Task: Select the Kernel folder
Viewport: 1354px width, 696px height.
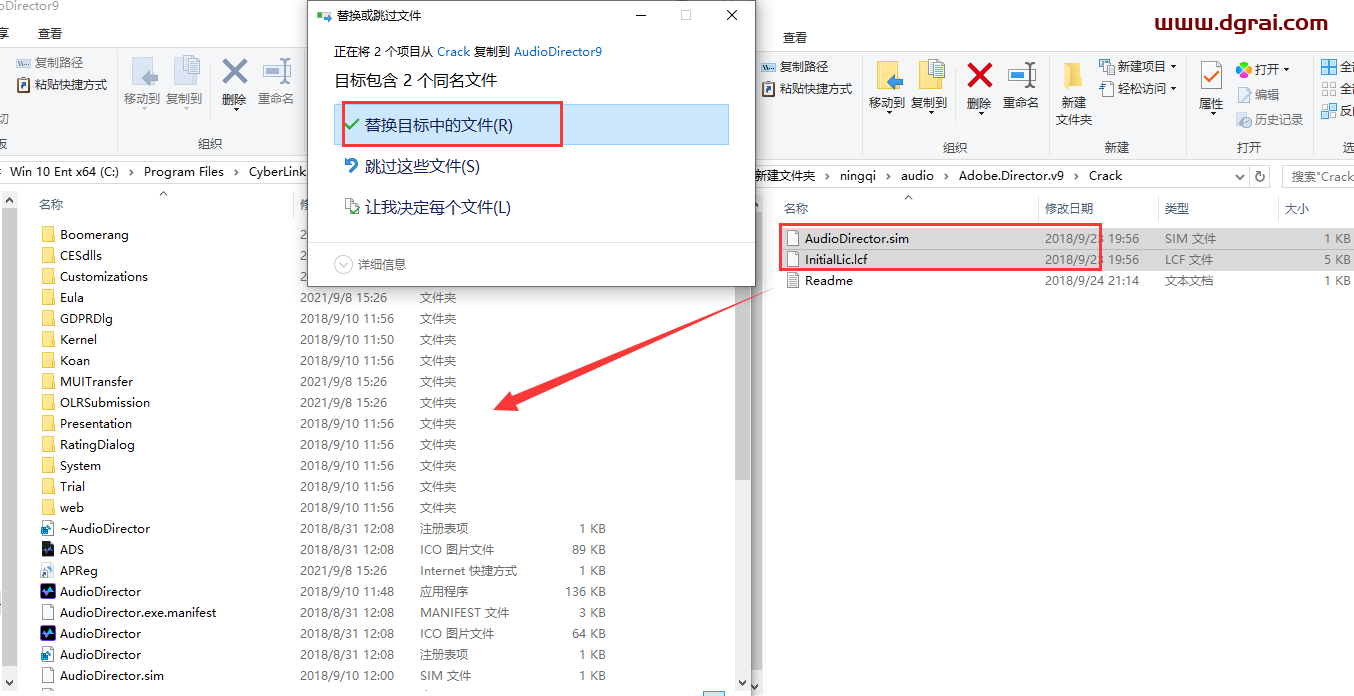Action: coord(78,339)
